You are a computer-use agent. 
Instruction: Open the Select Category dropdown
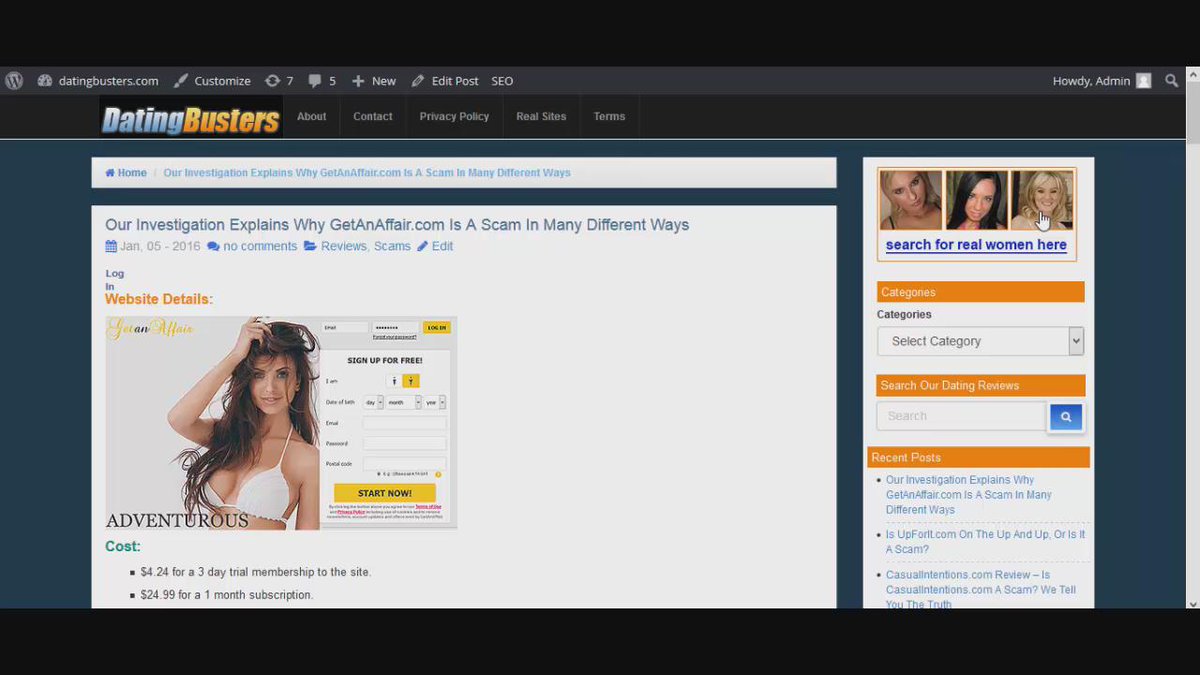coord(980,341)
